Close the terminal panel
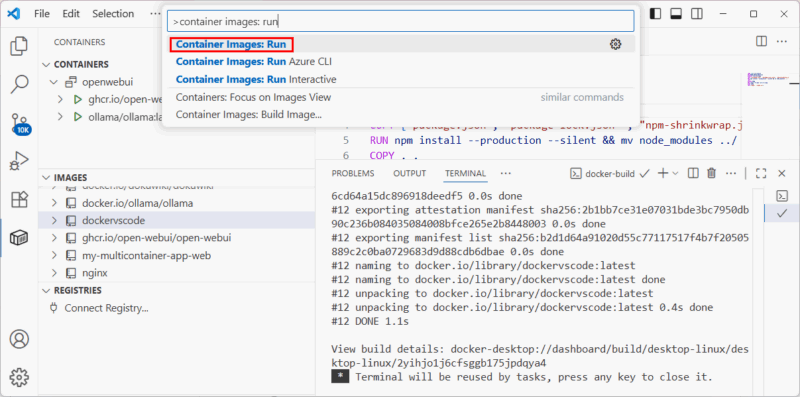 click(x=782, y=173)
